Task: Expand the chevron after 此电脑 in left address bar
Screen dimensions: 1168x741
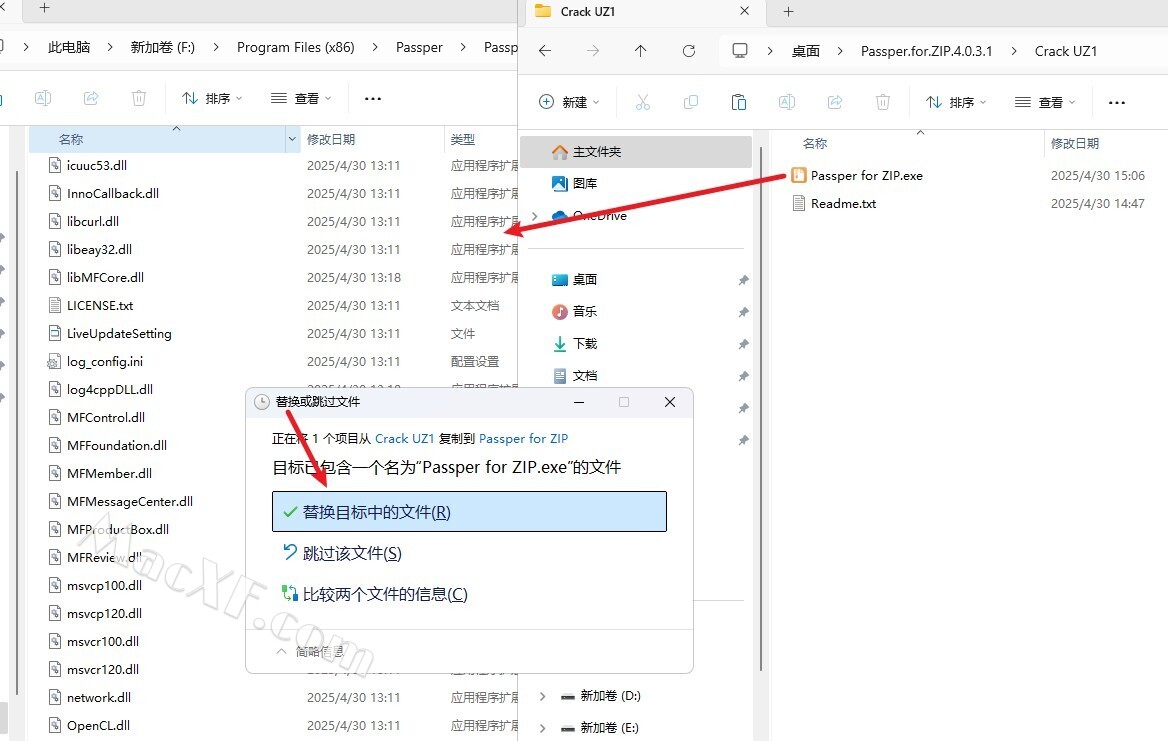Action: (110, 47)
